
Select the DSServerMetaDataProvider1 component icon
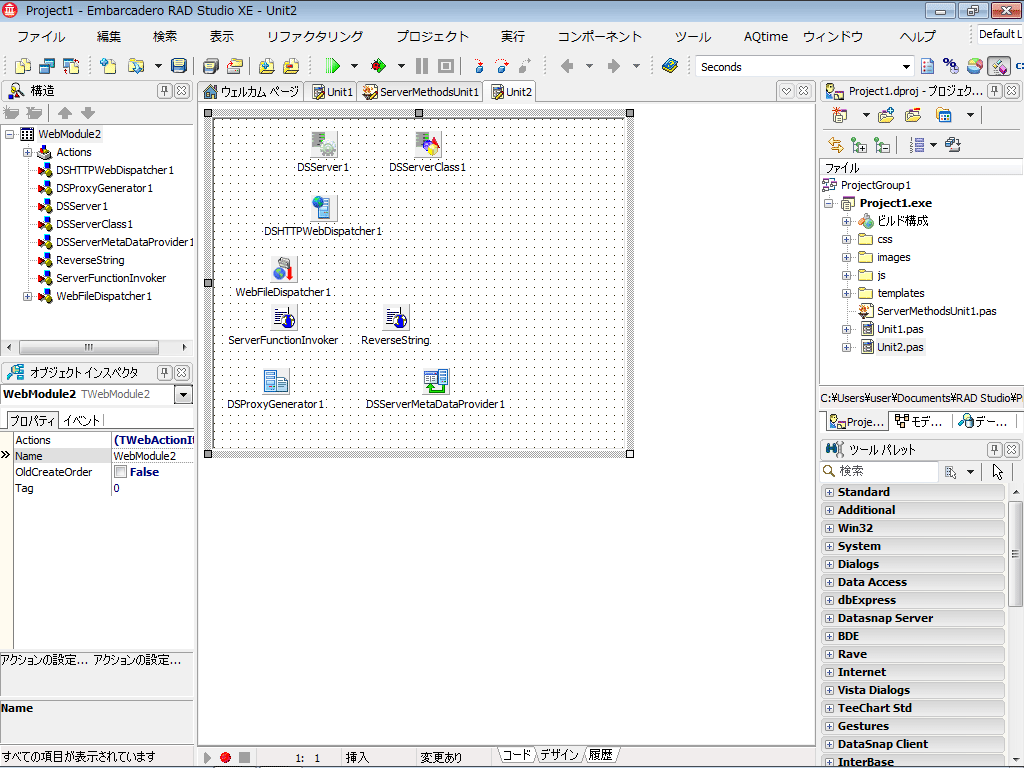point(436,381)
